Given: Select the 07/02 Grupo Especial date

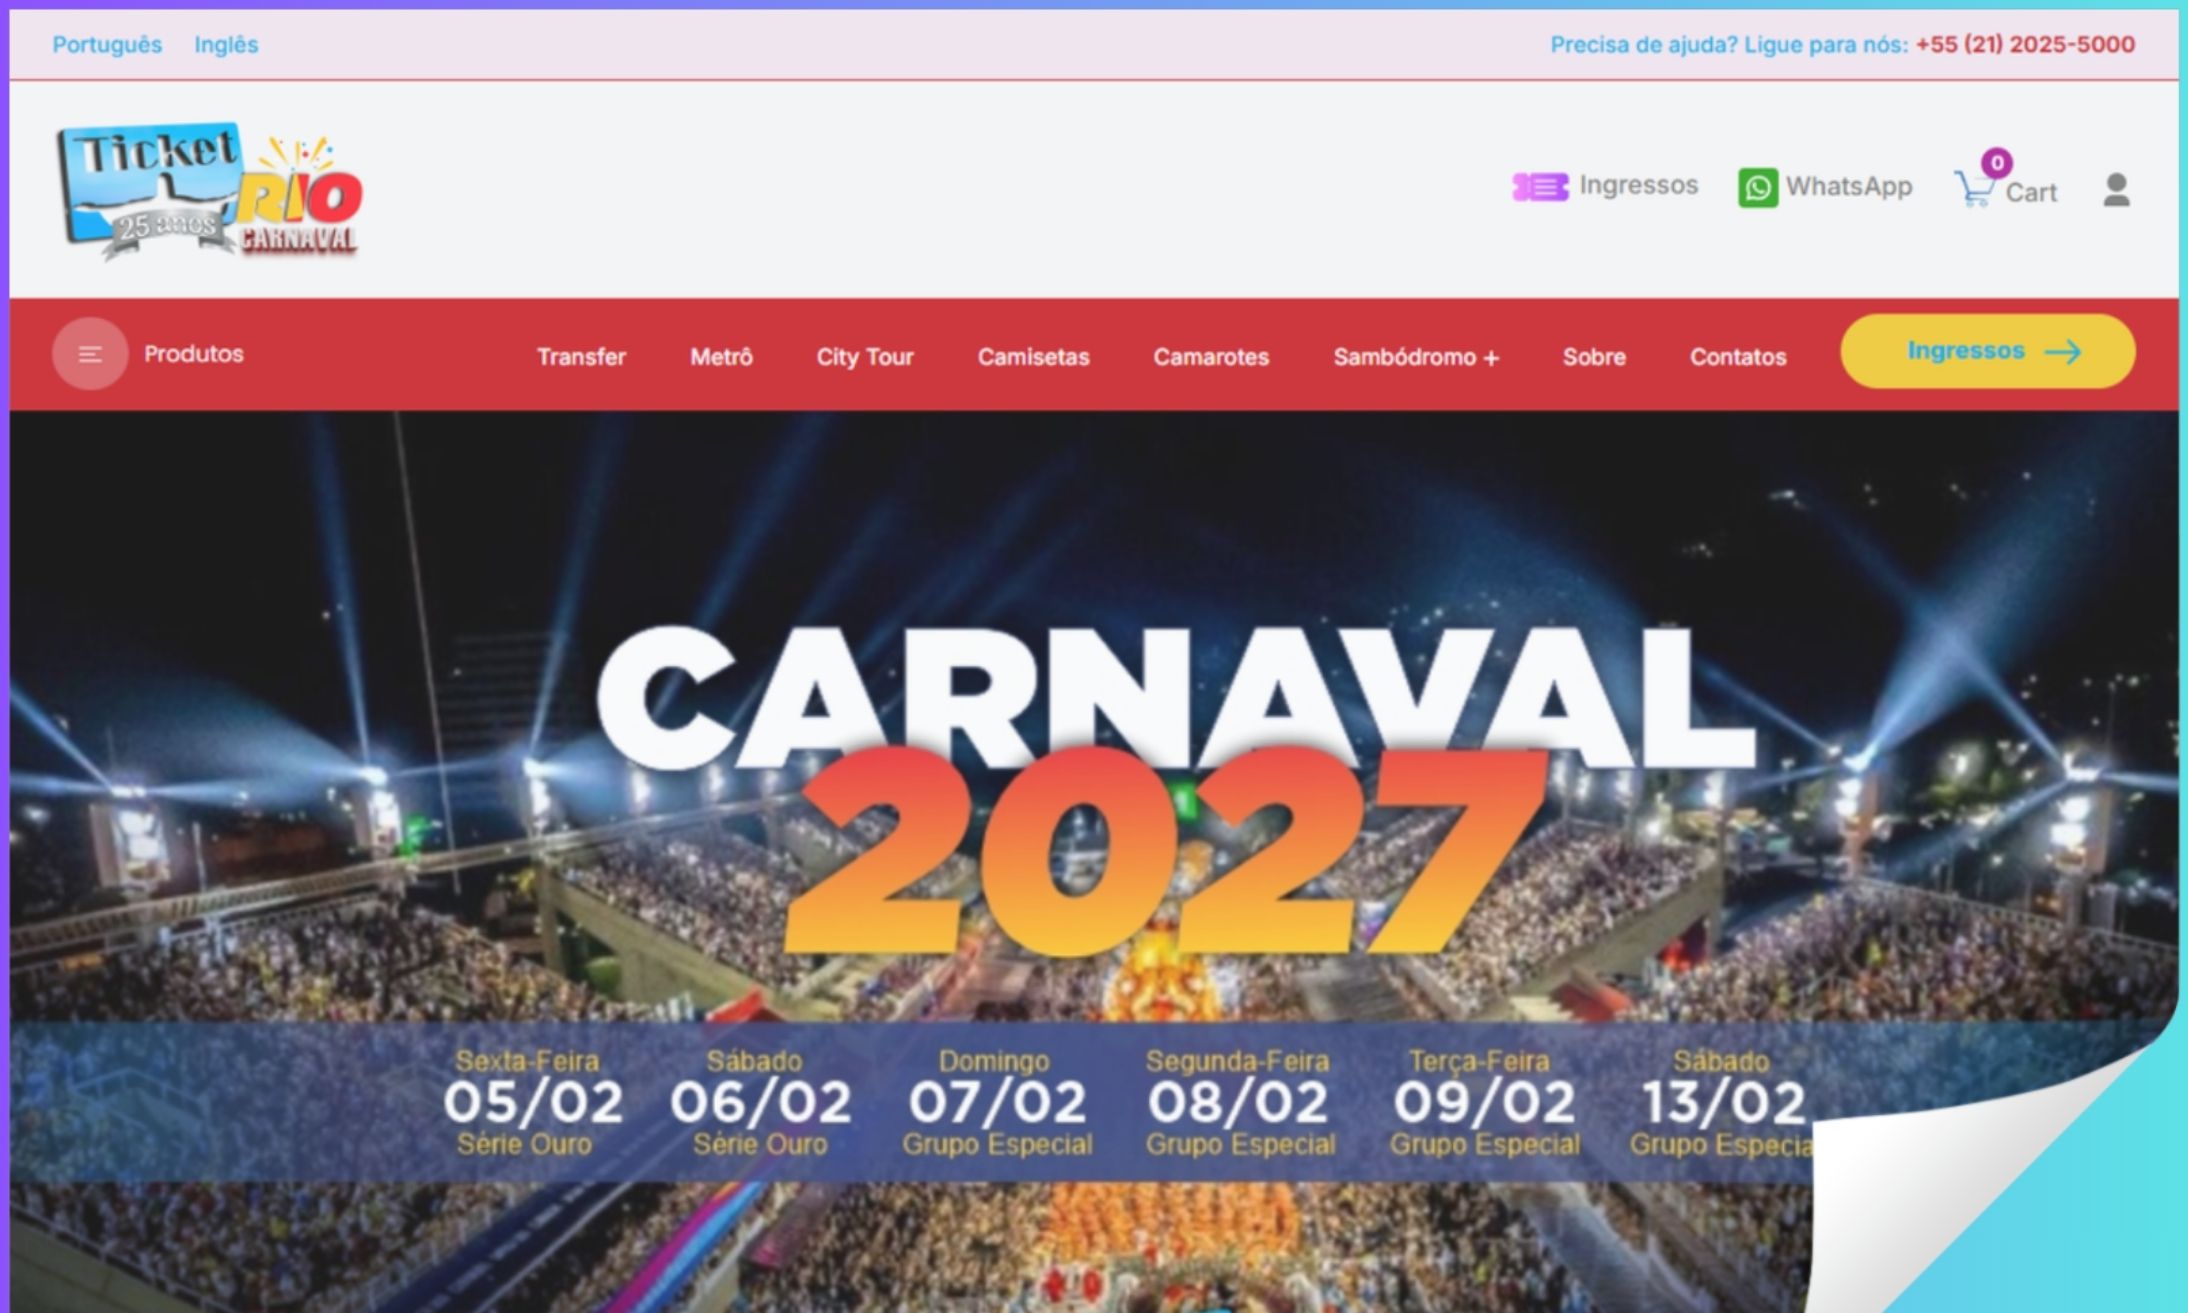Looking at the screenshot, I should tap(997, 1103).
